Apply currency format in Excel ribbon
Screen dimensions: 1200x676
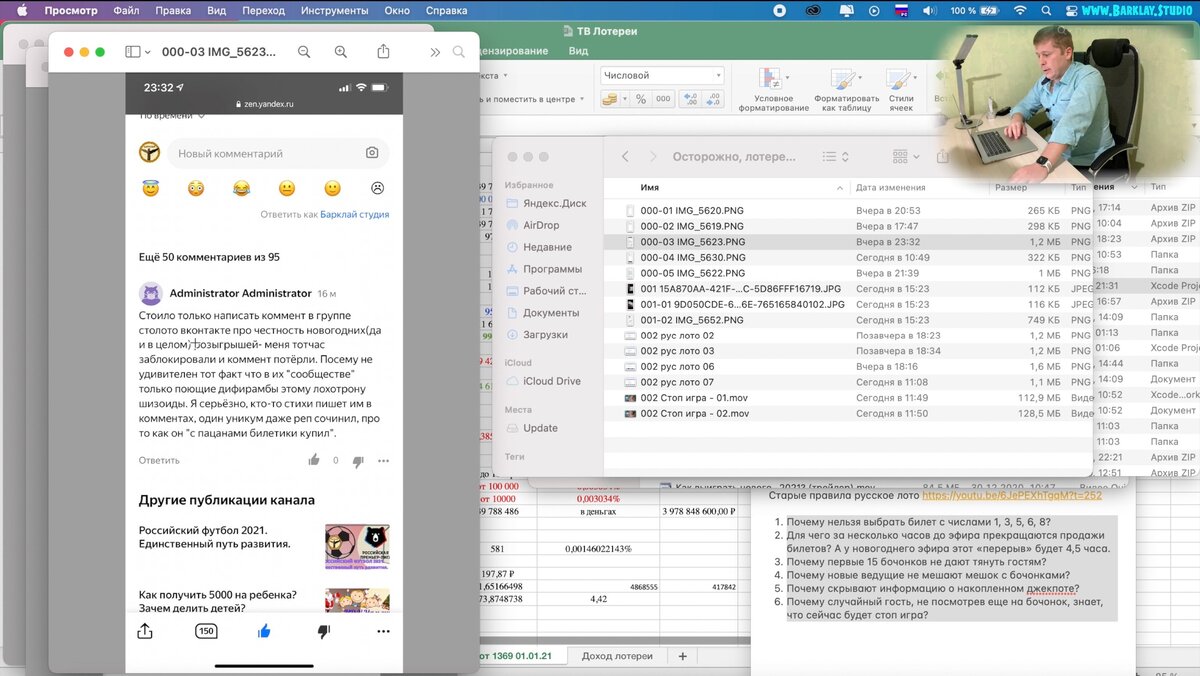click(608, 99)
